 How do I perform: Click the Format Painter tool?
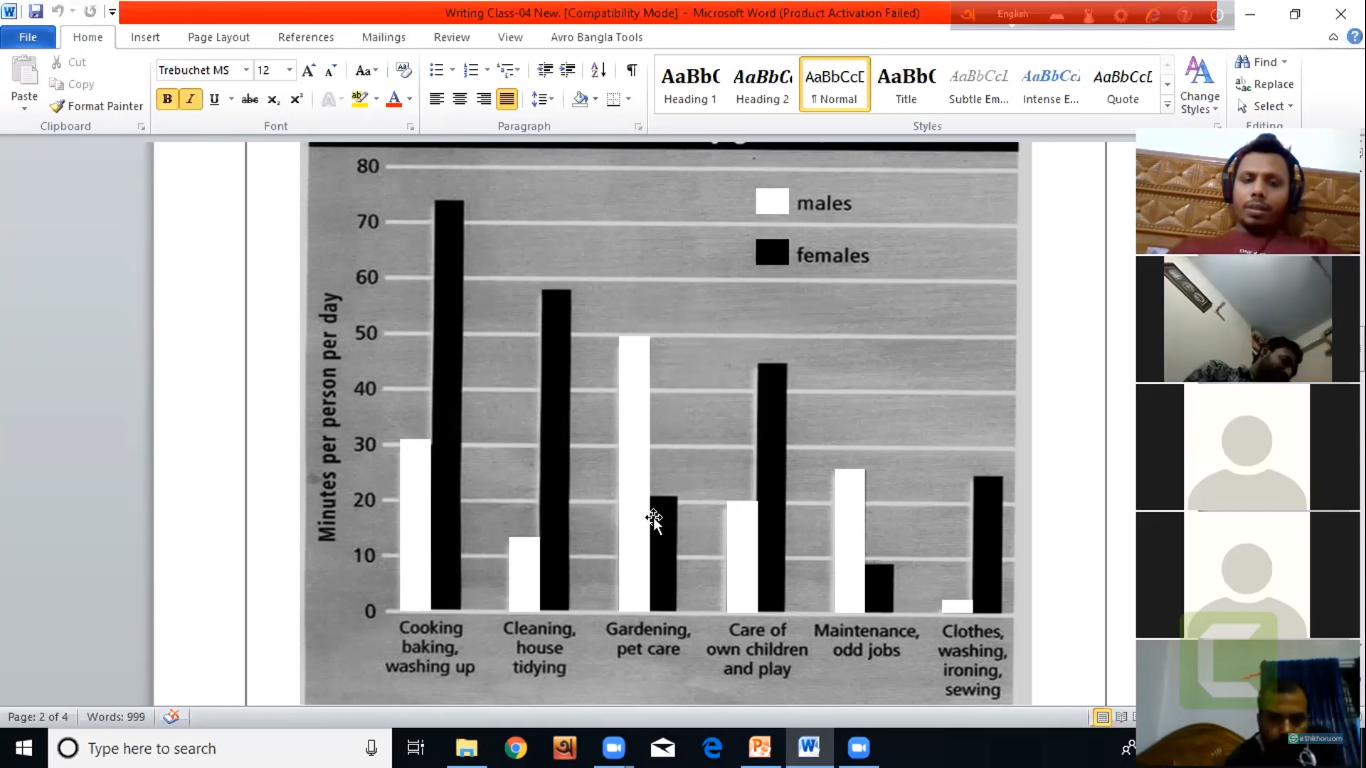[96, 106]
